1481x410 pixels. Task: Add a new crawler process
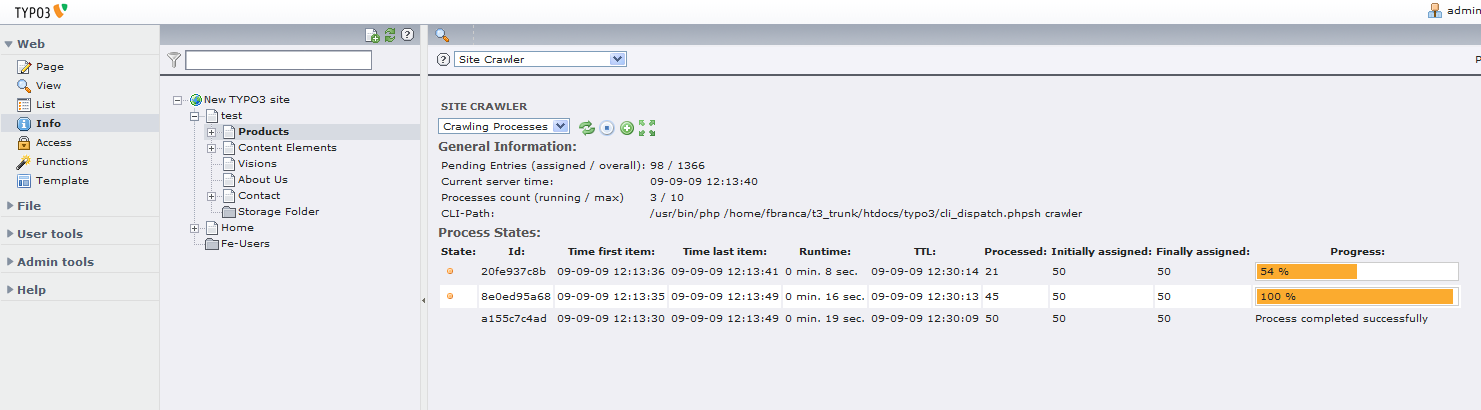(627, 127)
